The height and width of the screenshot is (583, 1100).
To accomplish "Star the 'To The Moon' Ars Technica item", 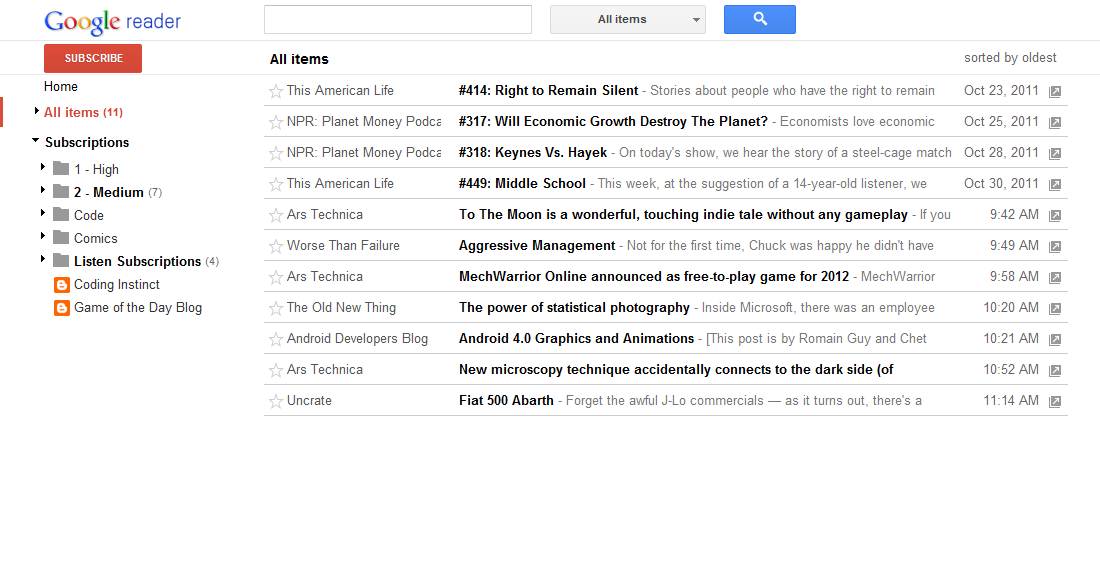I will 276,215.
